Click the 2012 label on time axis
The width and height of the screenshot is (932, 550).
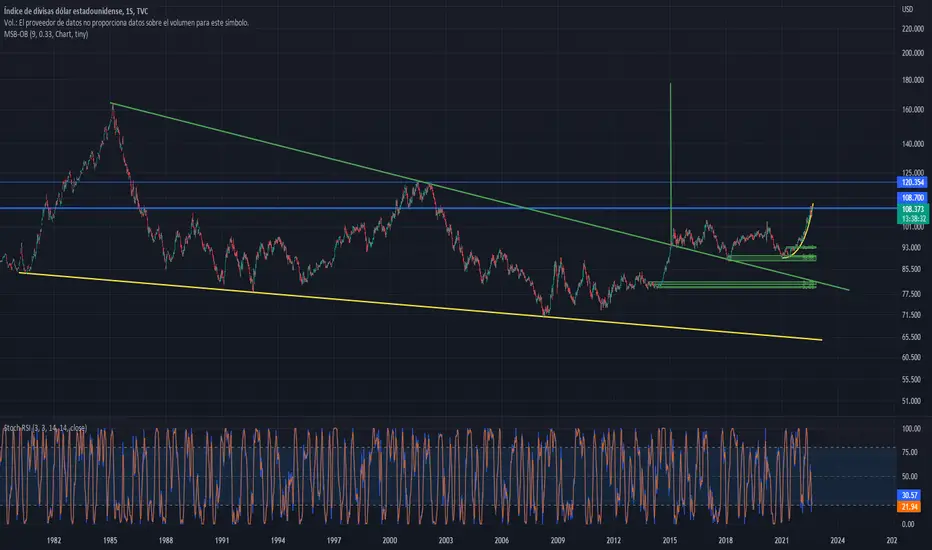click(x=613, y=540)
